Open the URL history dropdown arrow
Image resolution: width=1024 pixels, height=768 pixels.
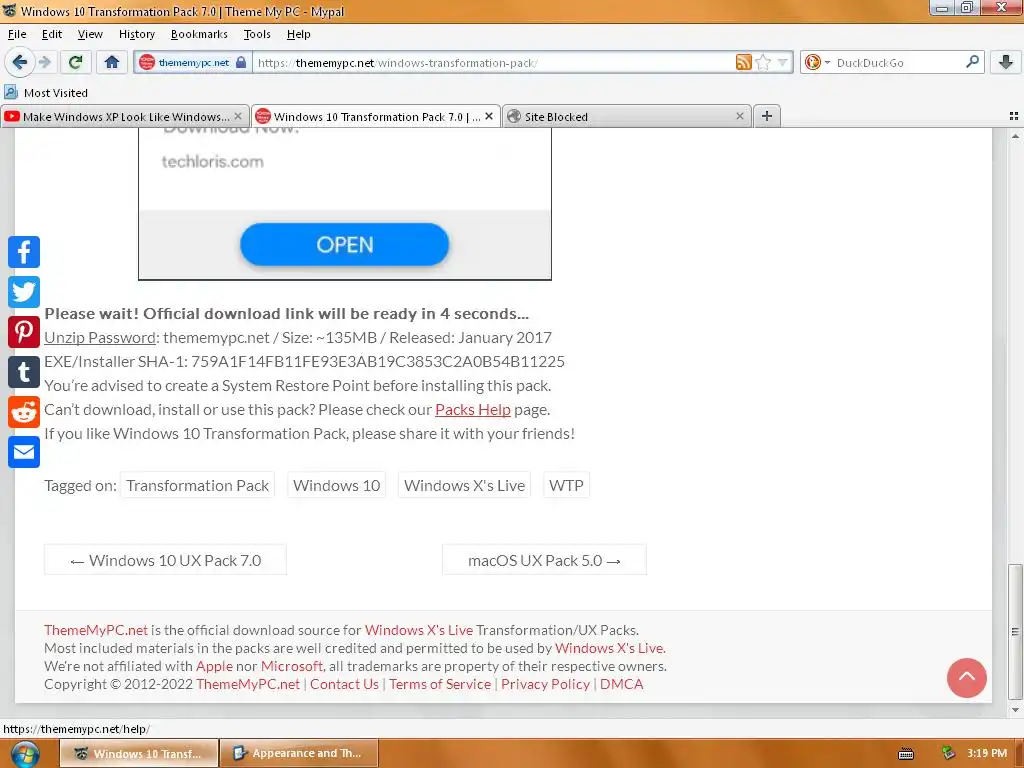782,62
